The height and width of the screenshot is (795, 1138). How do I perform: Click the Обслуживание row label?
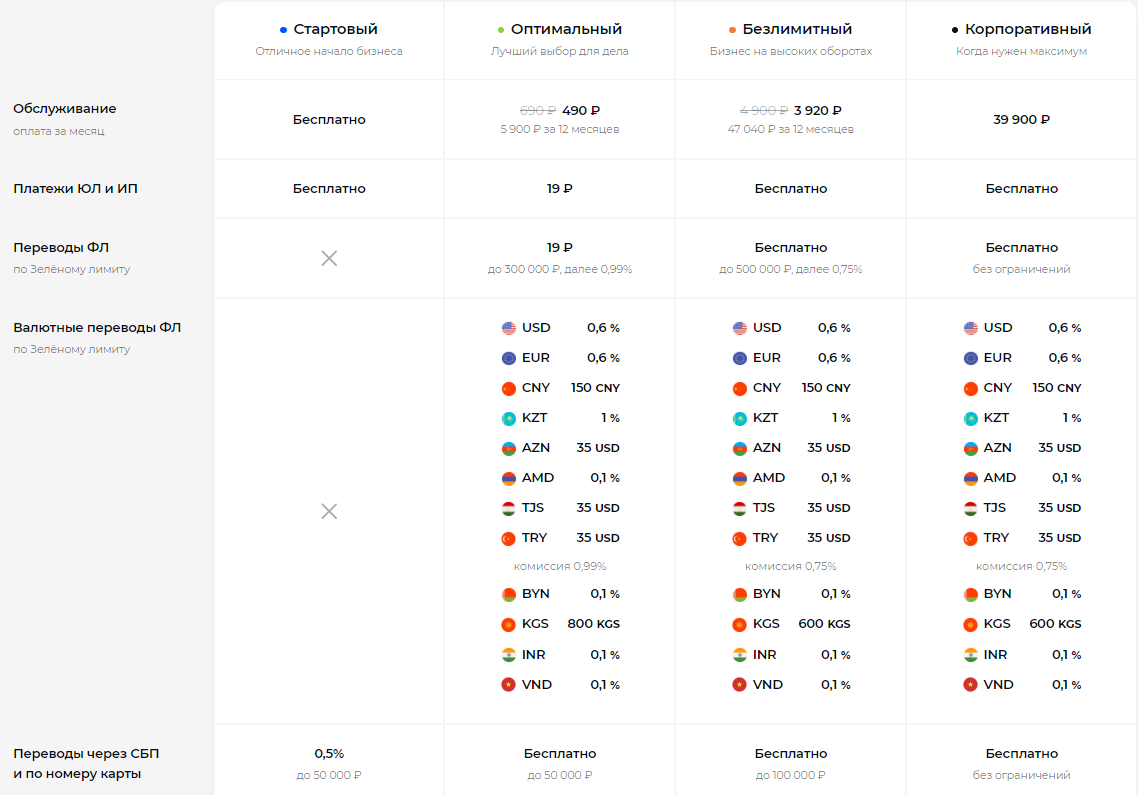(64, 109)
